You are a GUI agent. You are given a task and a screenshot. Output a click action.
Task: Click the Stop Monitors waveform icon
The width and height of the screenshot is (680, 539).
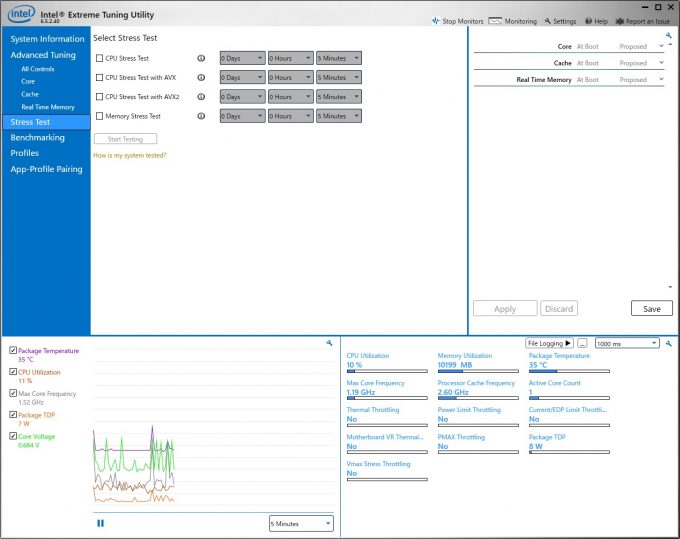pos(435,21)
